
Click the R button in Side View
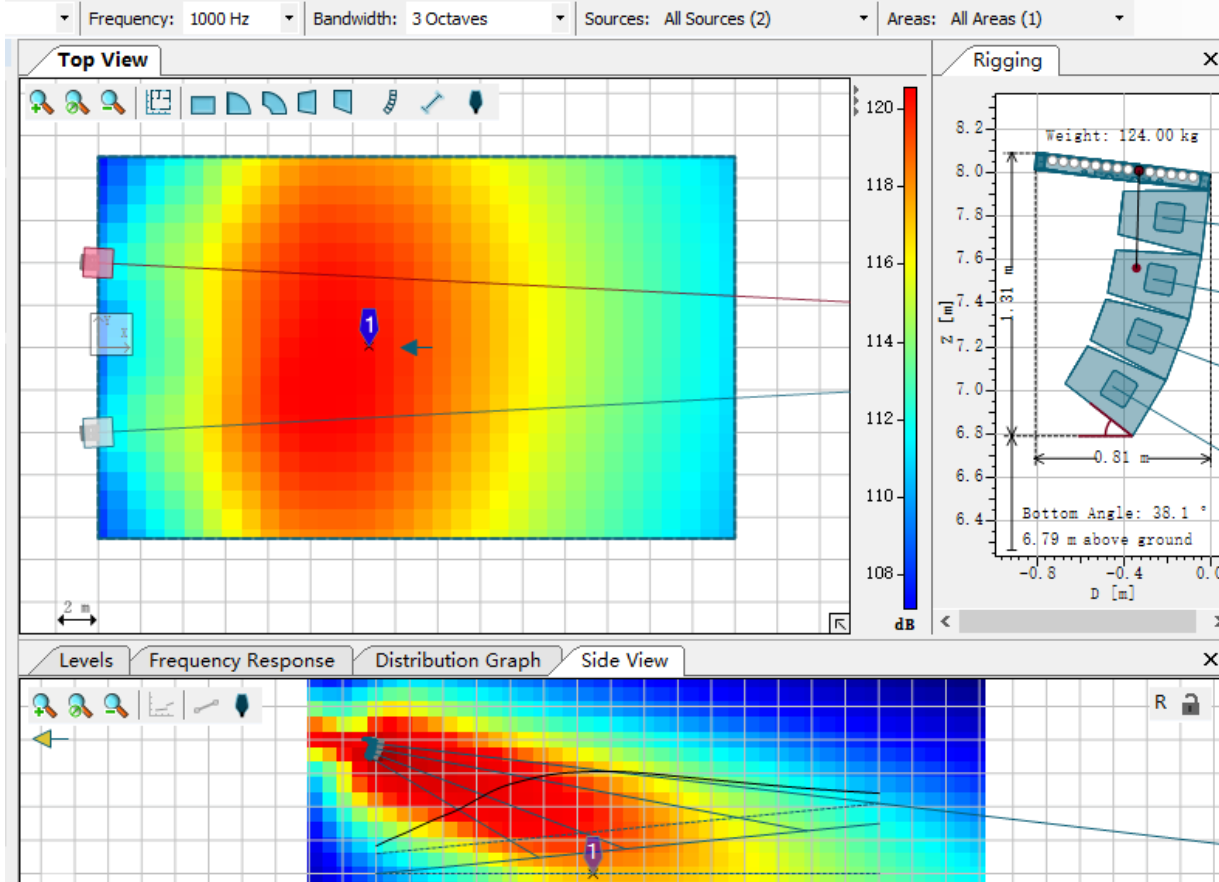[1160, 703]
